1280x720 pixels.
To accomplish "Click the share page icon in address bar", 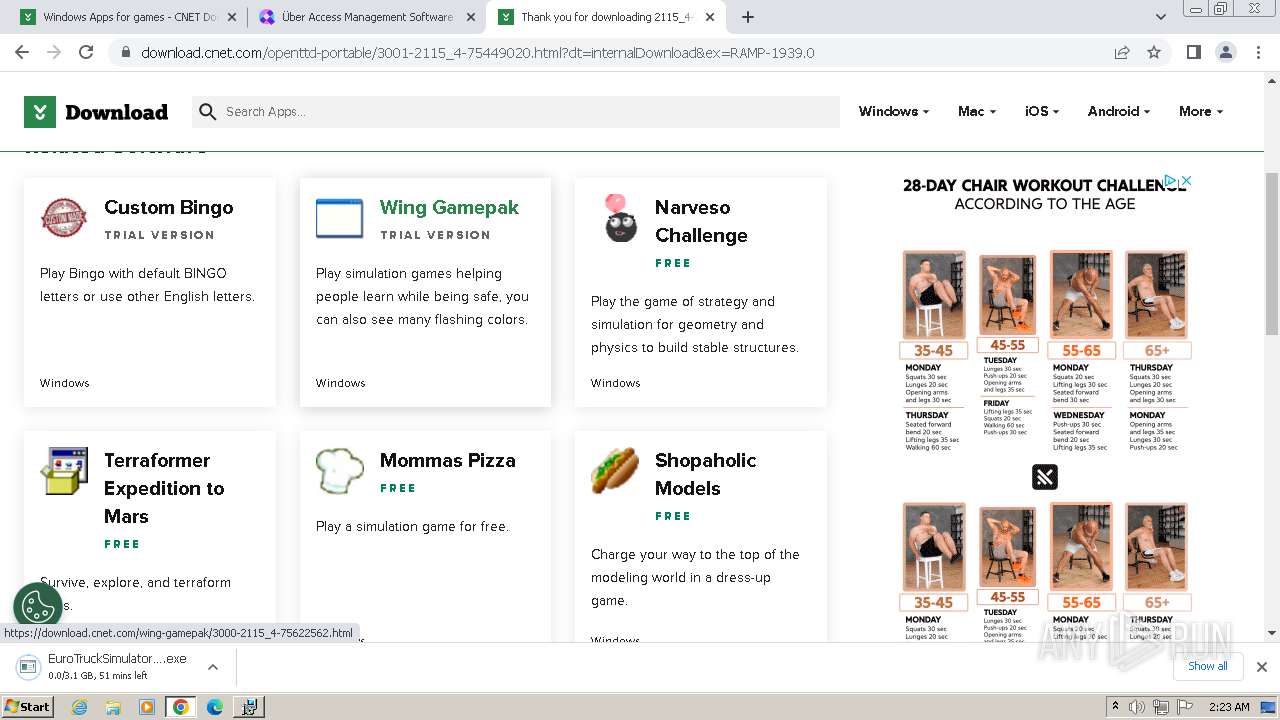I will point(1122,52).
